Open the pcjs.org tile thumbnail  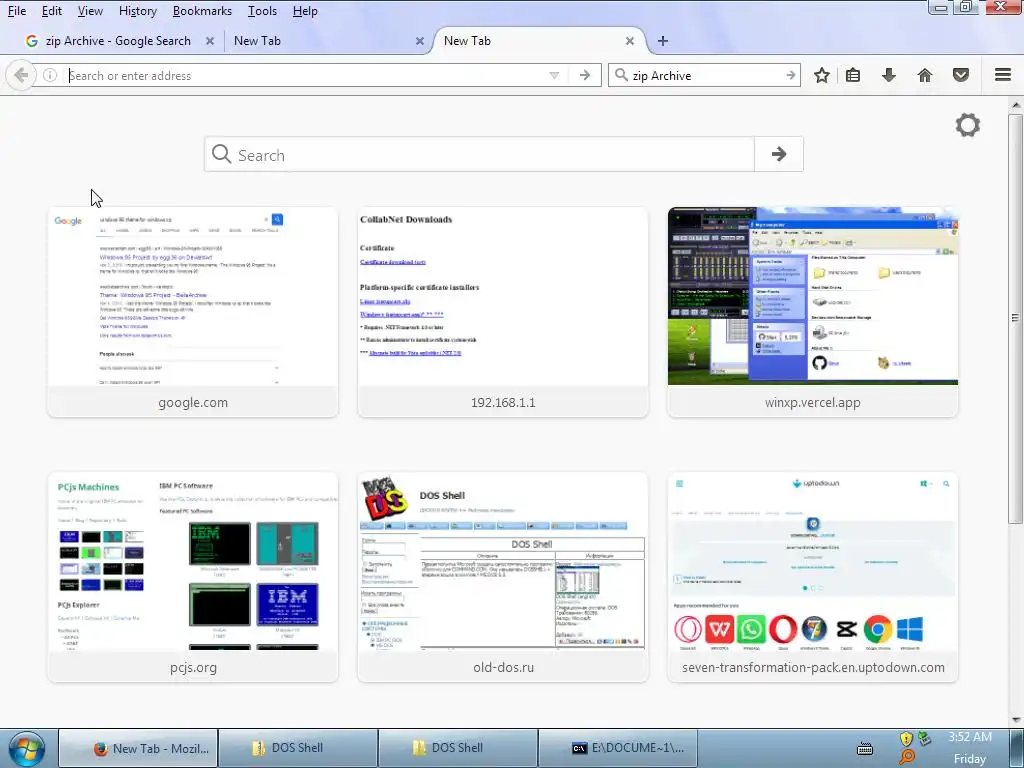click(193, 562)
